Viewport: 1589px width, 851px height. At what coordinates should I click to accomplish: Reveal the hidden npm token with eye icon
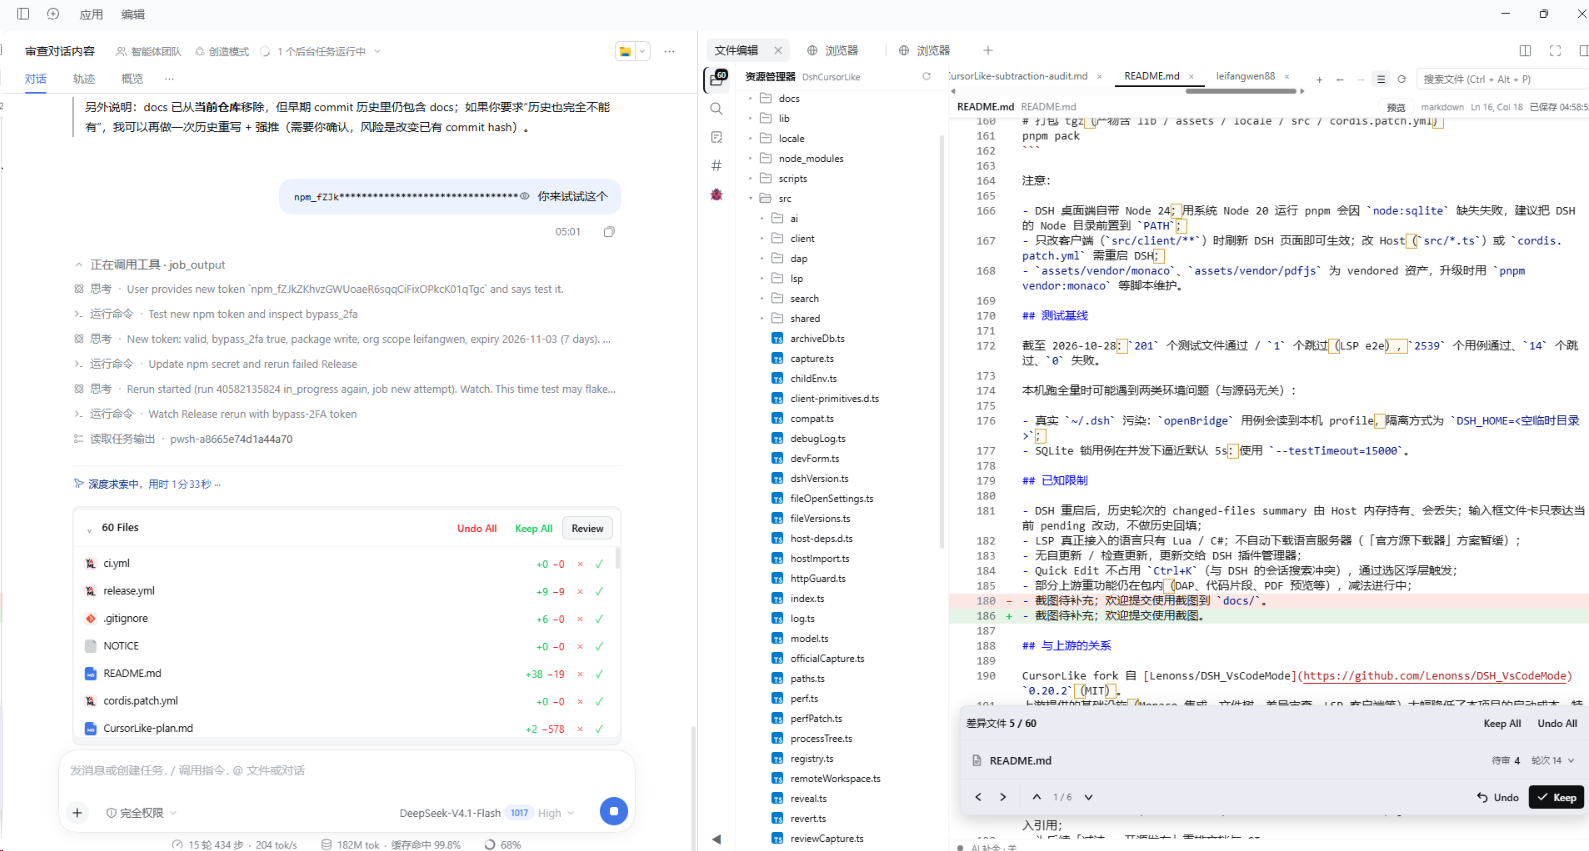(525, 196)
